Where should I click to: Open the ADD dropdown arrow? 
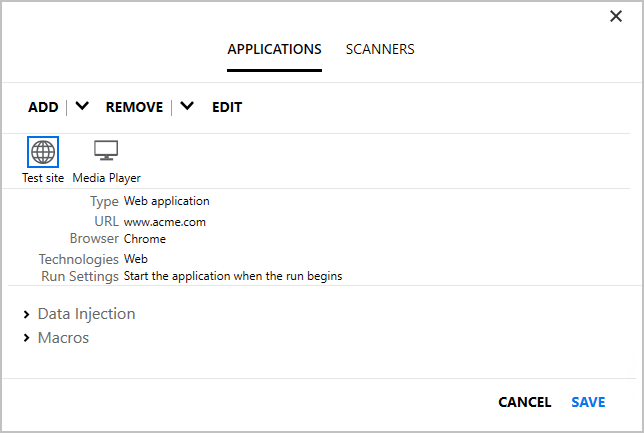(x=82, y=107)
